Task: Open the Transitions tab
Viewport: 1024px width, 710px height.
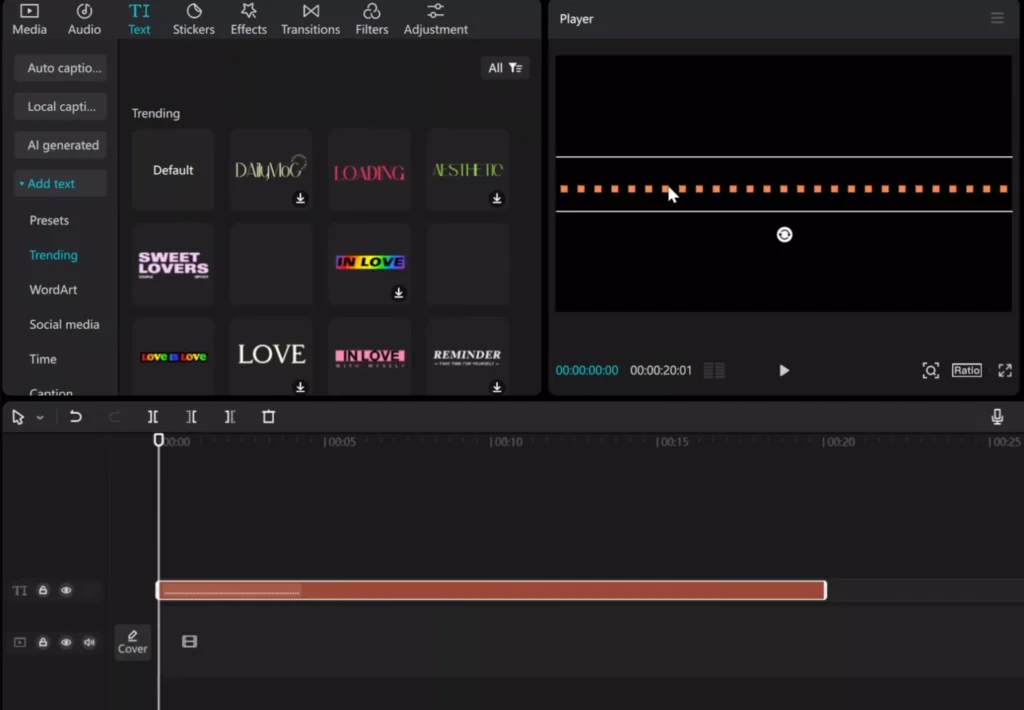Action: pos(310,19)
